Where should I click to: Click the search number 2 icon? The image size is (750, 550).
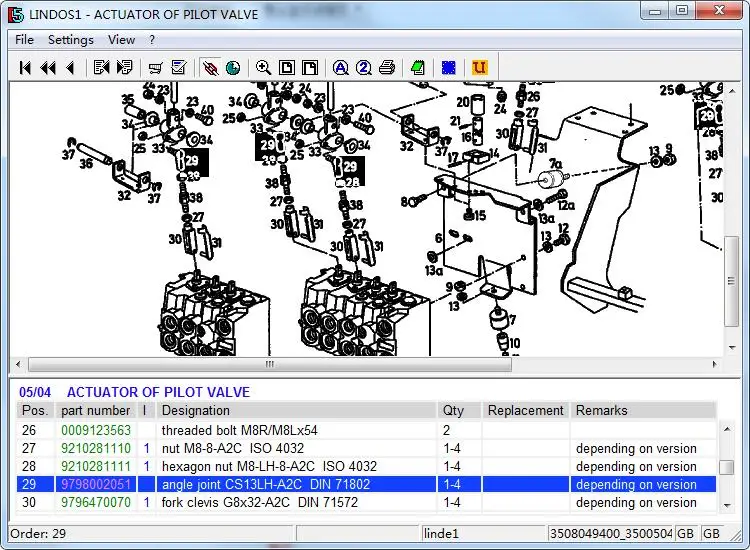(364, 67)
